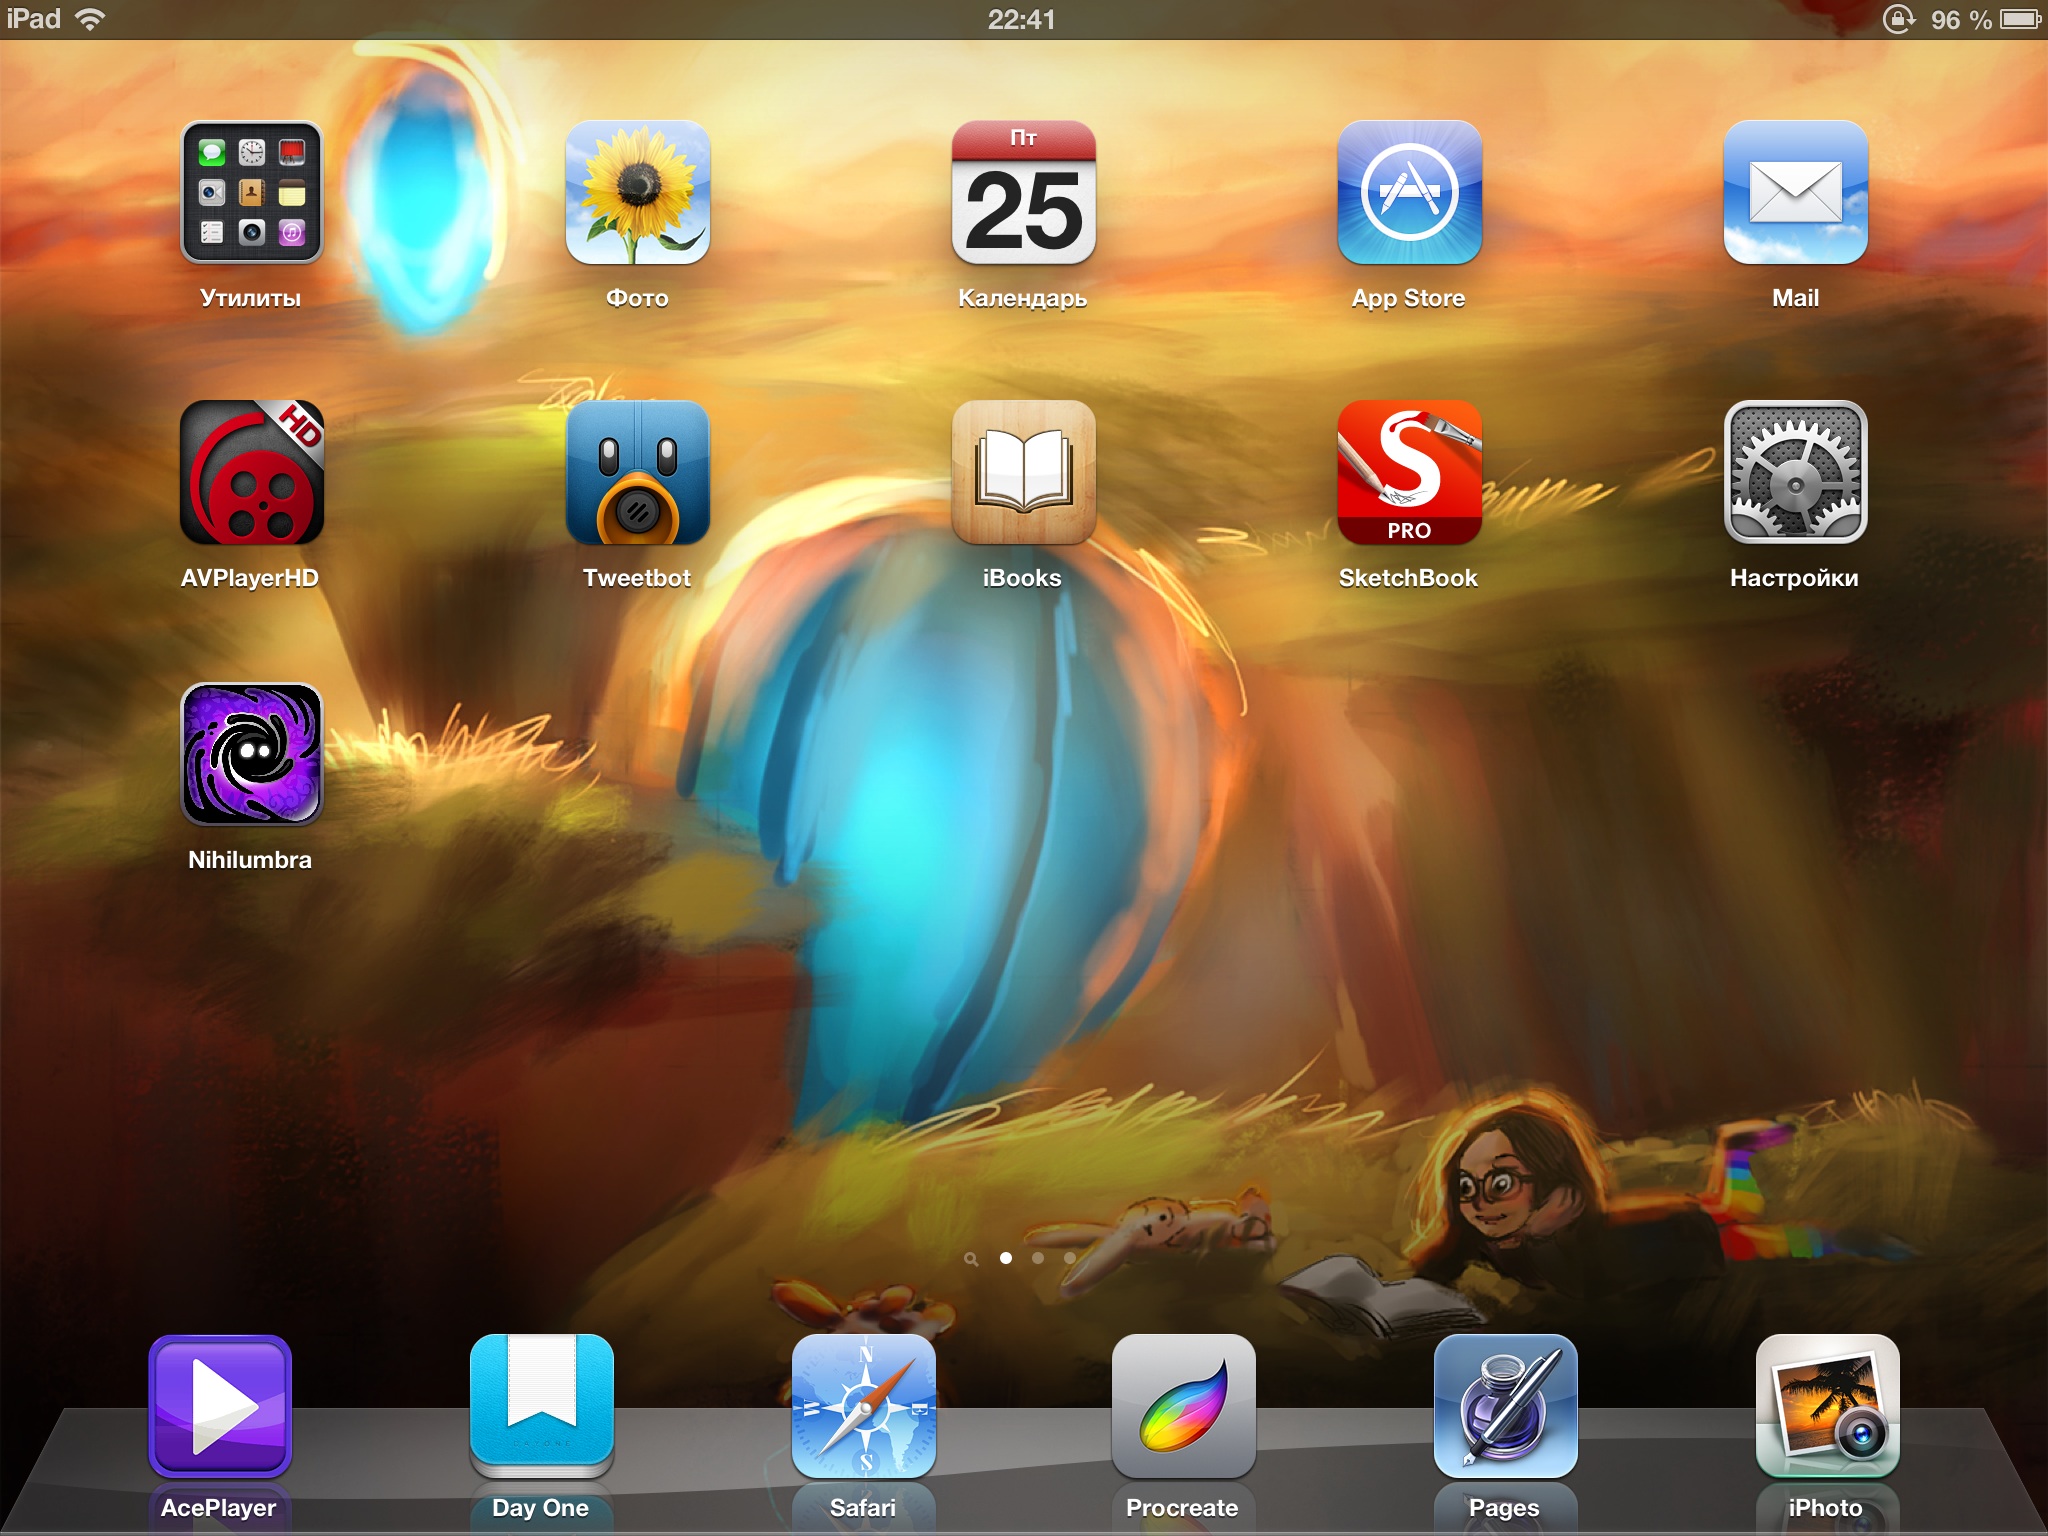
Task: Open the Календарь app showing 25
Action: 1024,192
